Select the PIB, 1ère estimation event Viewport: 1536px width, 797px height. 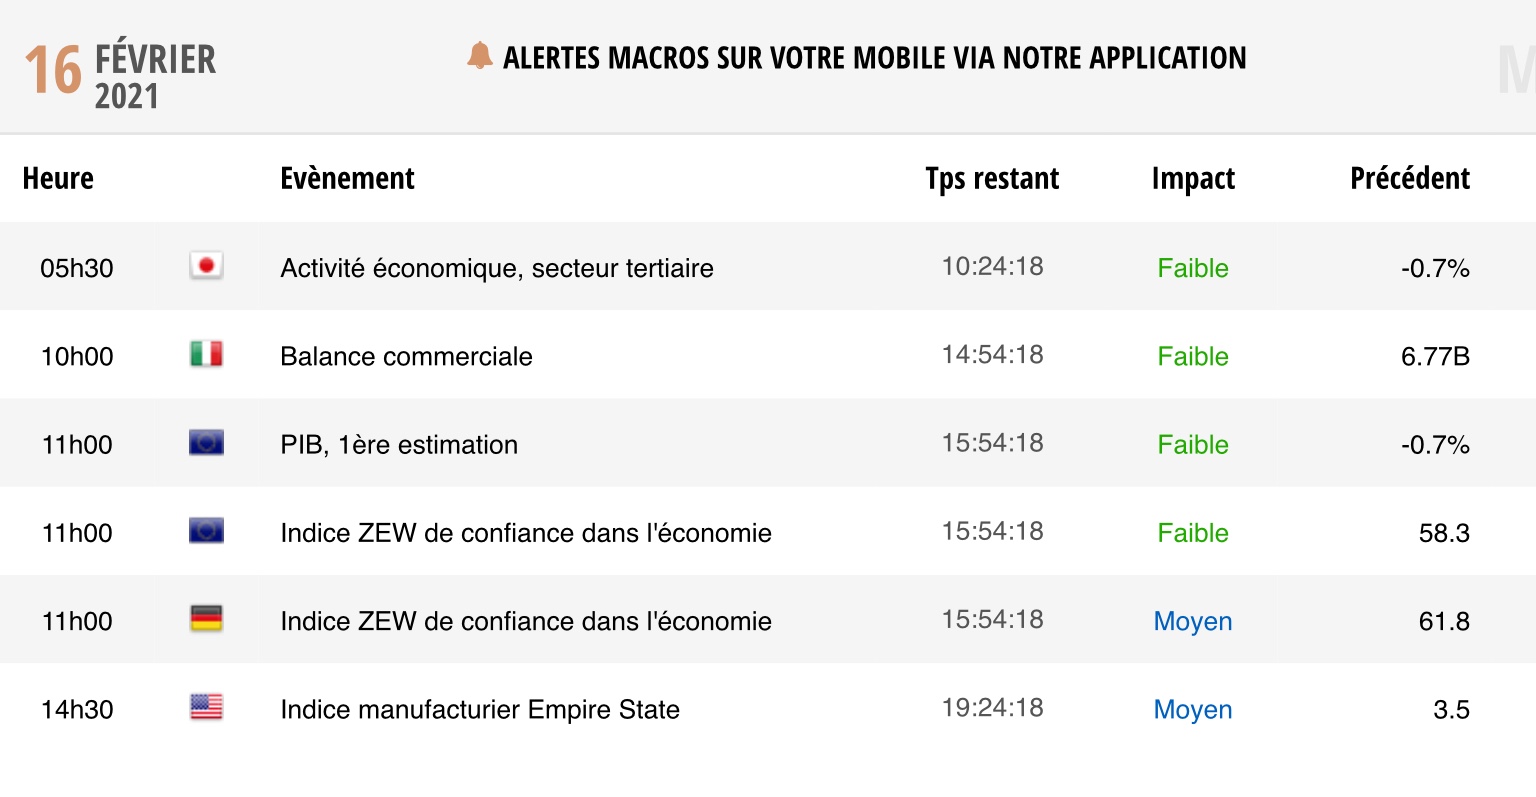point(399,445)
